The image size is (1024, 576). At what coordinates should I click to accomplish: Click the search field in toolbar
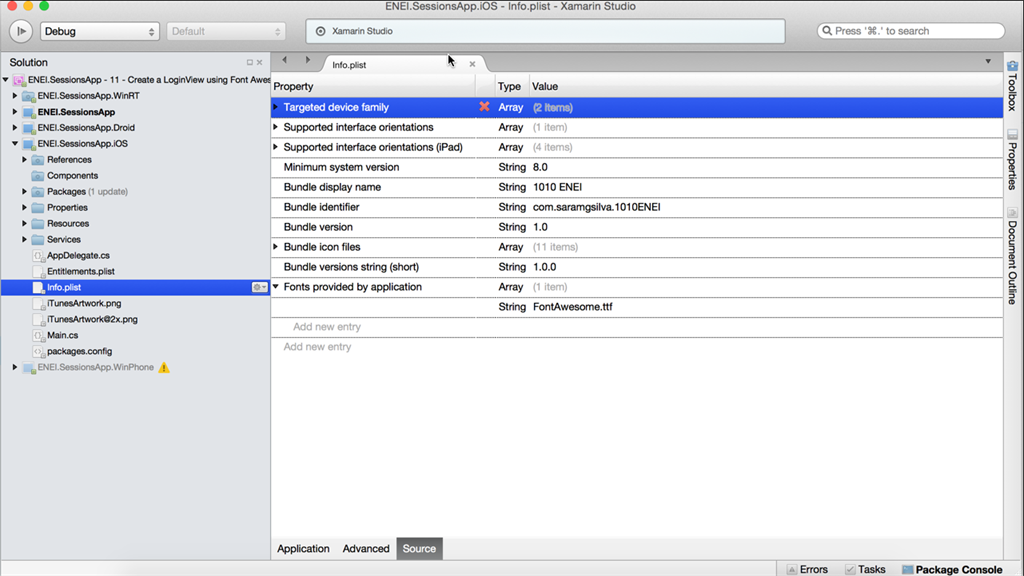(910, 31)
